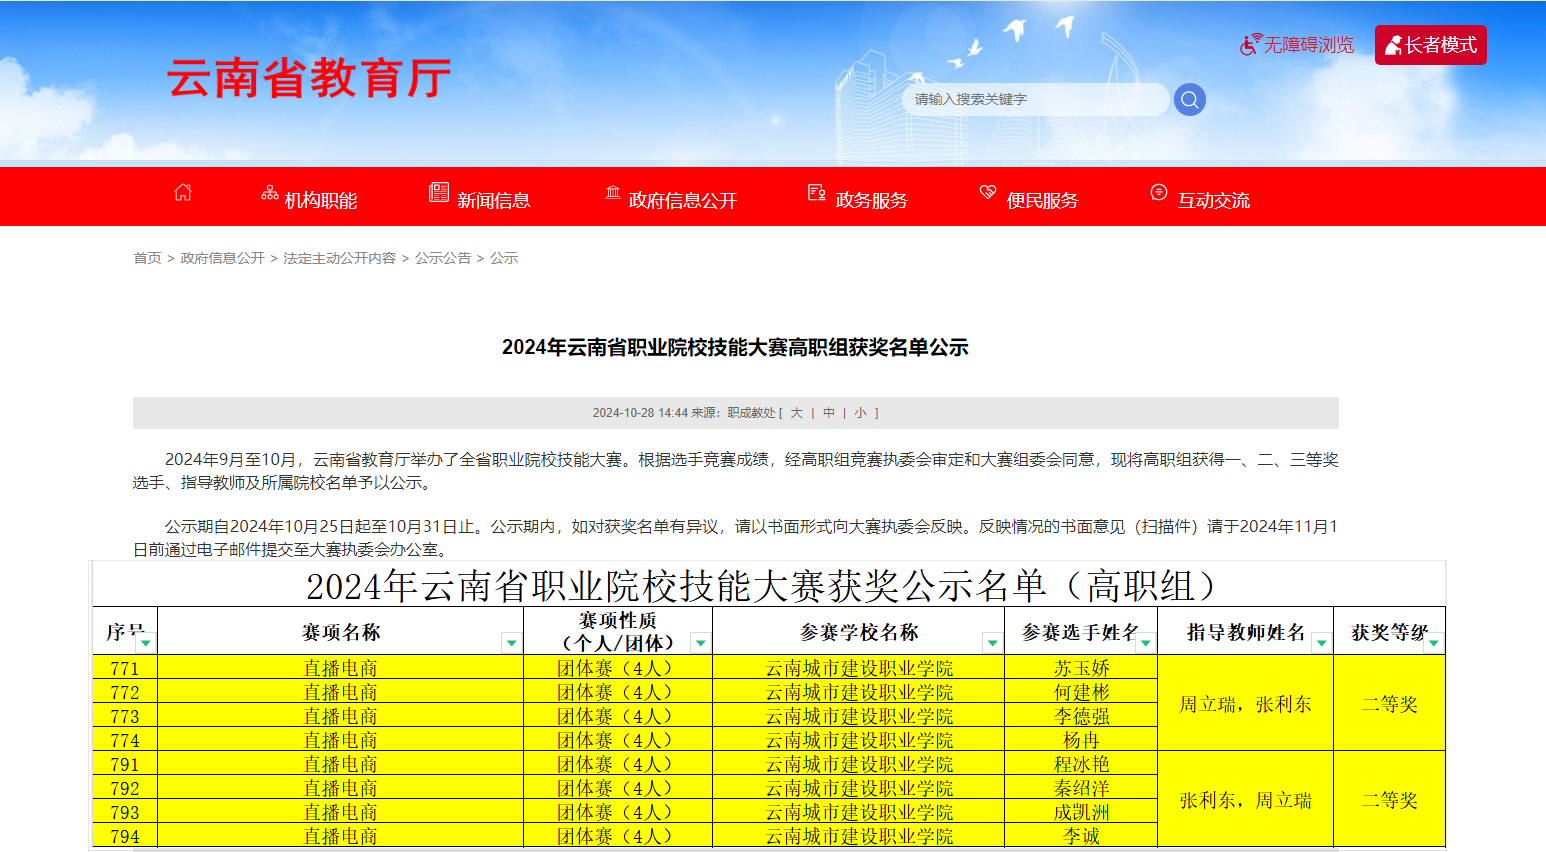Viewport: 1546px width, 852px height.
Task: Click the source text 来源：职成教处
Action: (x=733, y=413)
